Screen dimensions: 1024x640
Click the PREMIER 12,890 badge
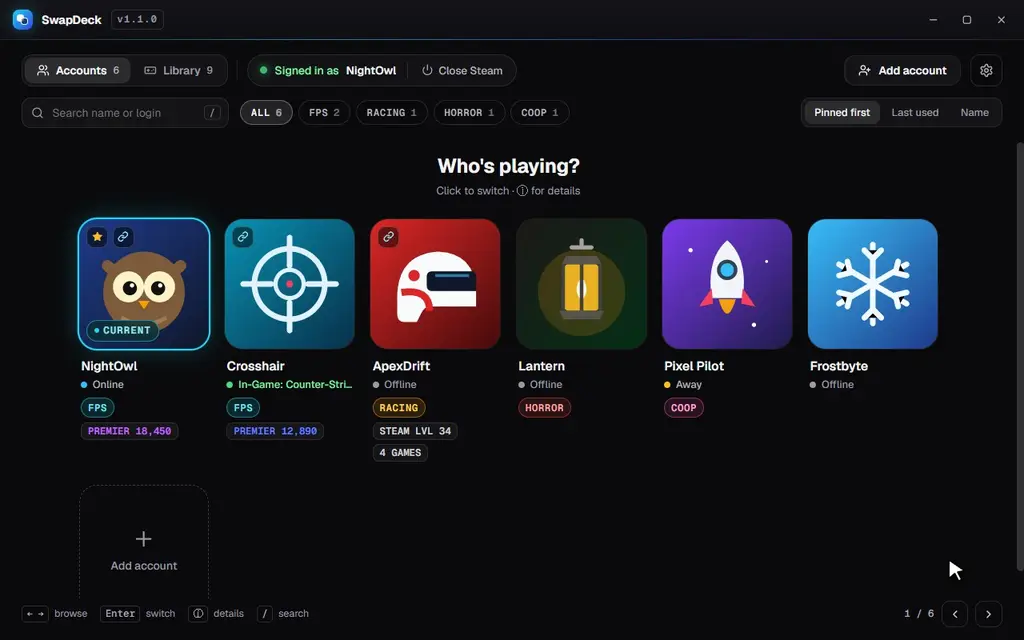275,431
